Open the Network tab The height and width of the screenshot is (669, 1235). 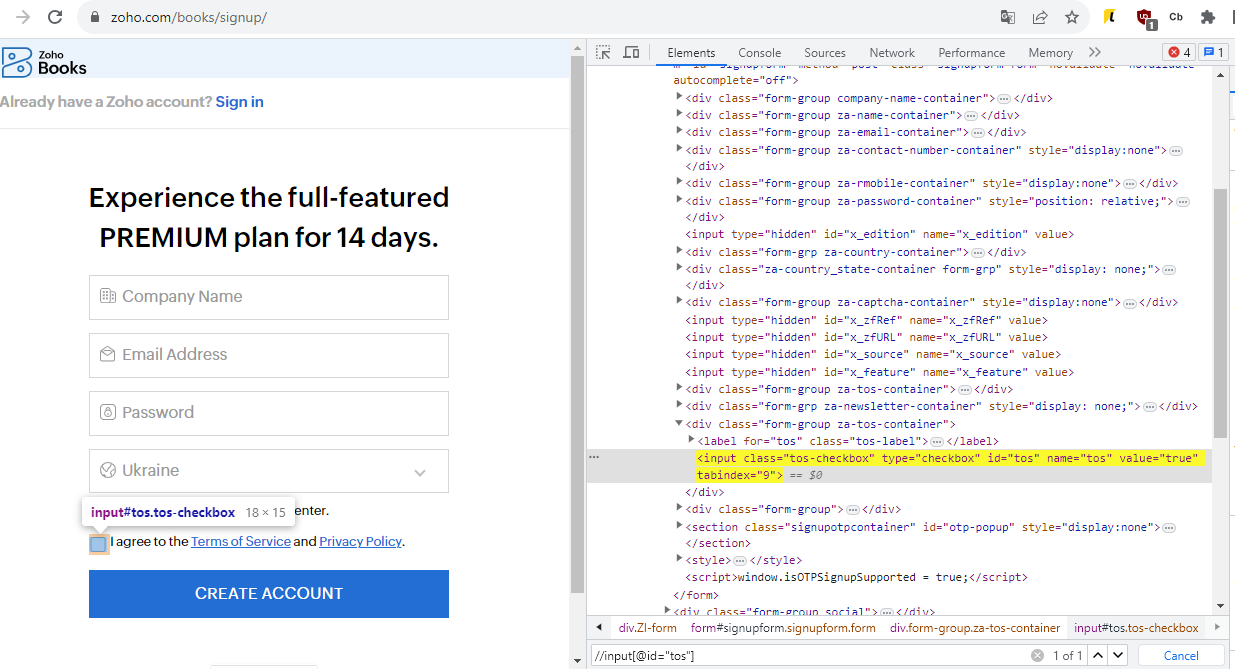891,53
